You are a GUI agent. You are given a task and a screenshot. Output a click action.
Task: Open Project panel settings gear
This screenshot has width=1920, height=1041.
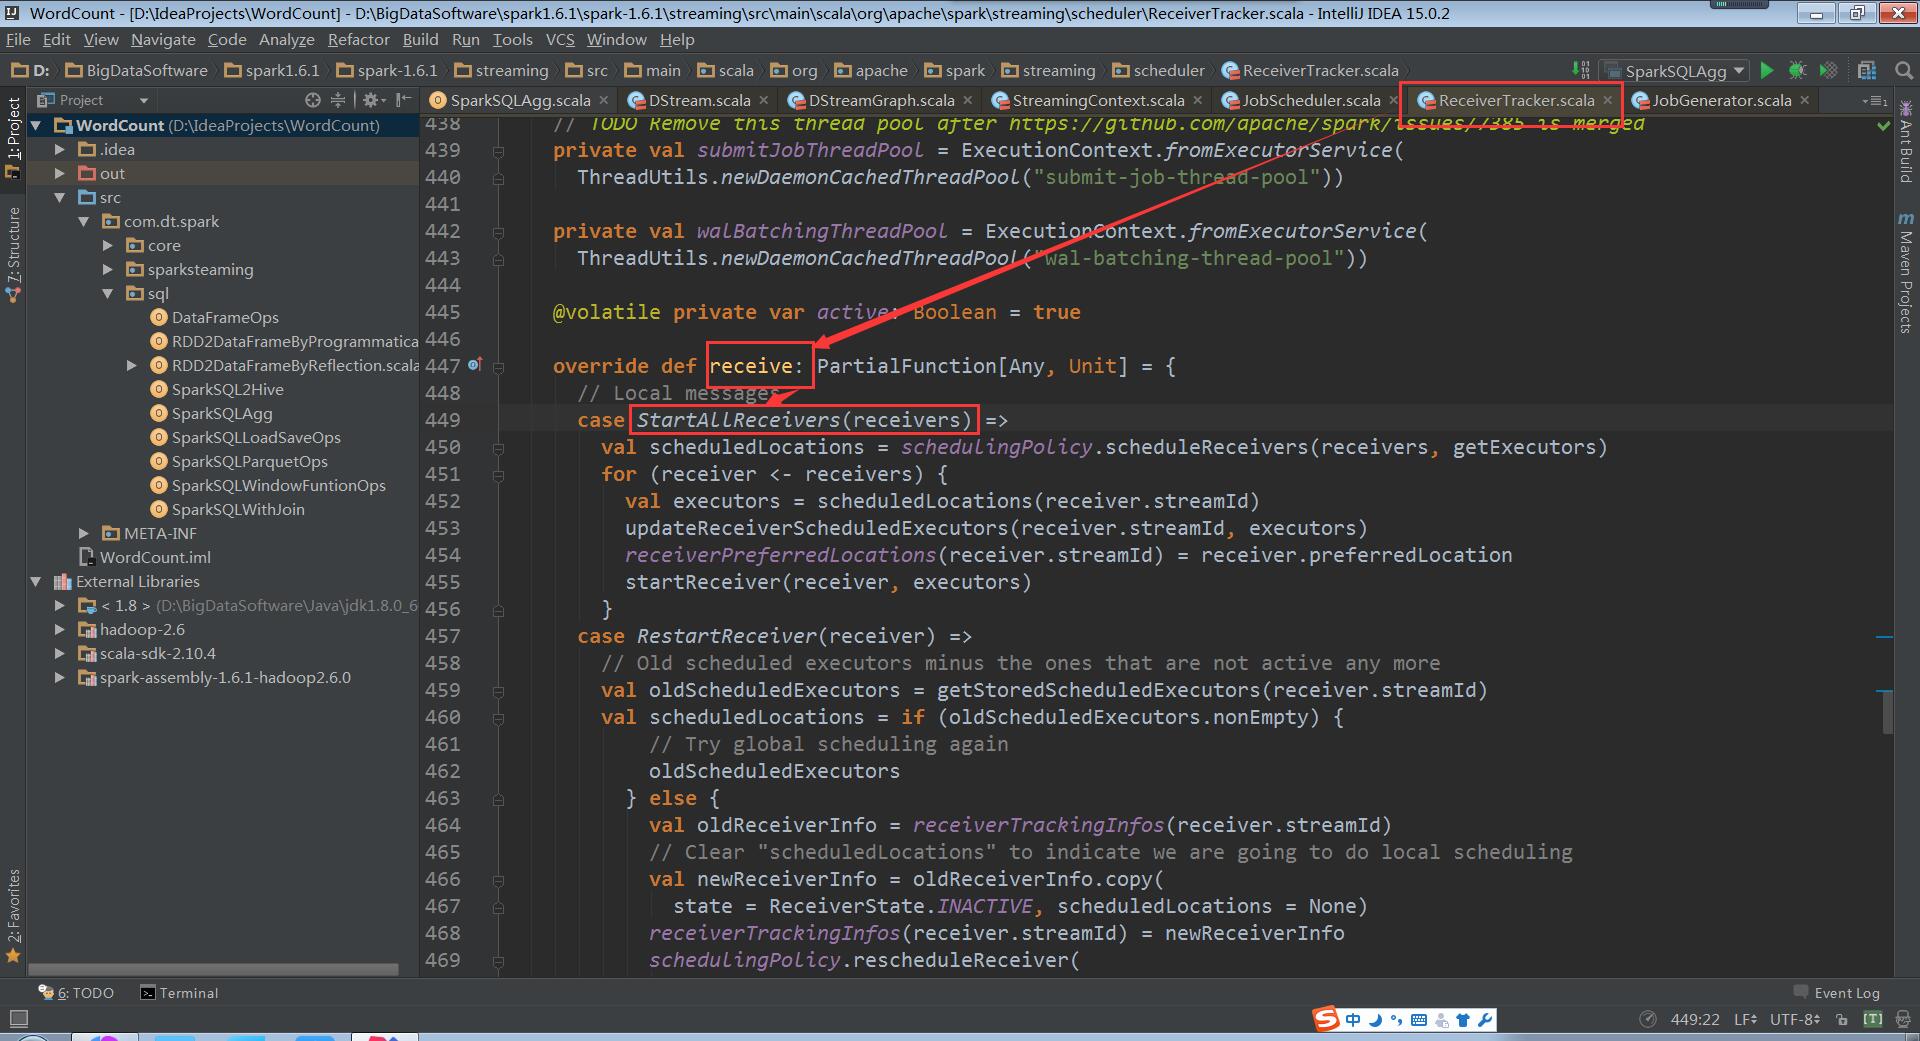coord(372,100)
